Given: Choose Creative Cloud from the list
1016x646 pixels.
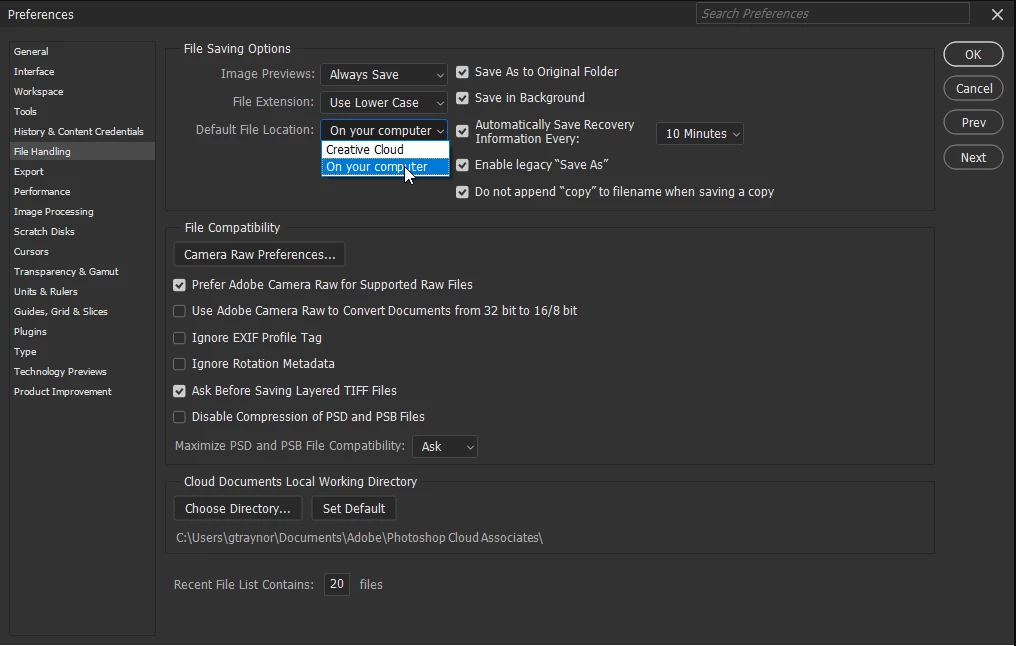Looking at the screenshot, I should point(385,150).
